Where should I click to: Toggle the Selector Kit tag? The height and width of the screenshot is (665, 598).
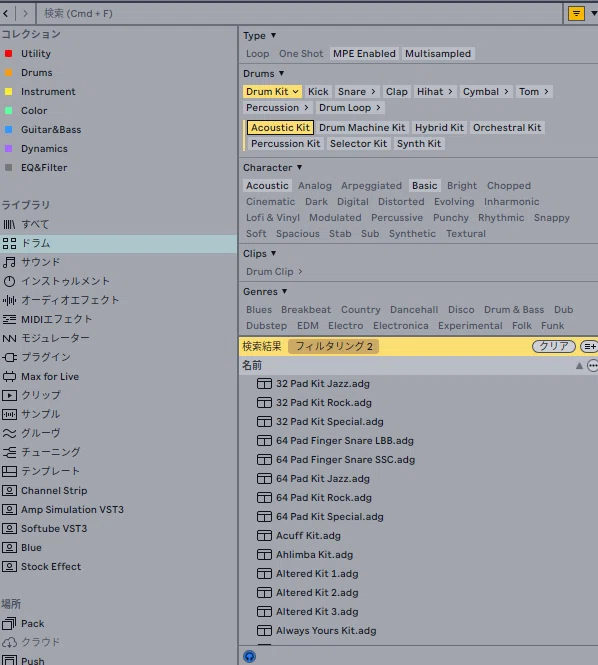click(x=358, y=144)
